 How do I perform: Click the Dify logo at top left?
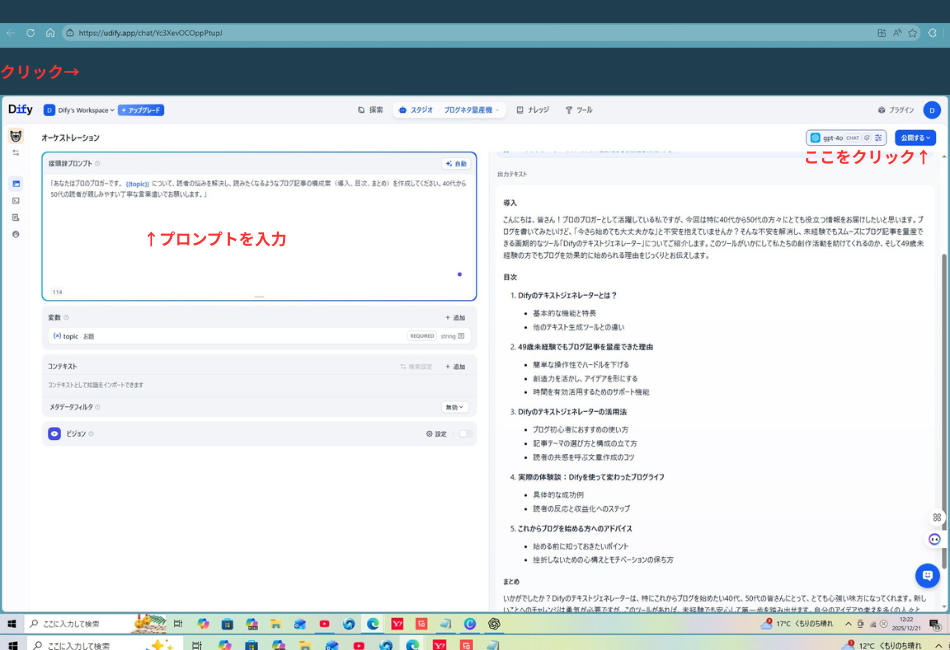[x=19, y=109]
